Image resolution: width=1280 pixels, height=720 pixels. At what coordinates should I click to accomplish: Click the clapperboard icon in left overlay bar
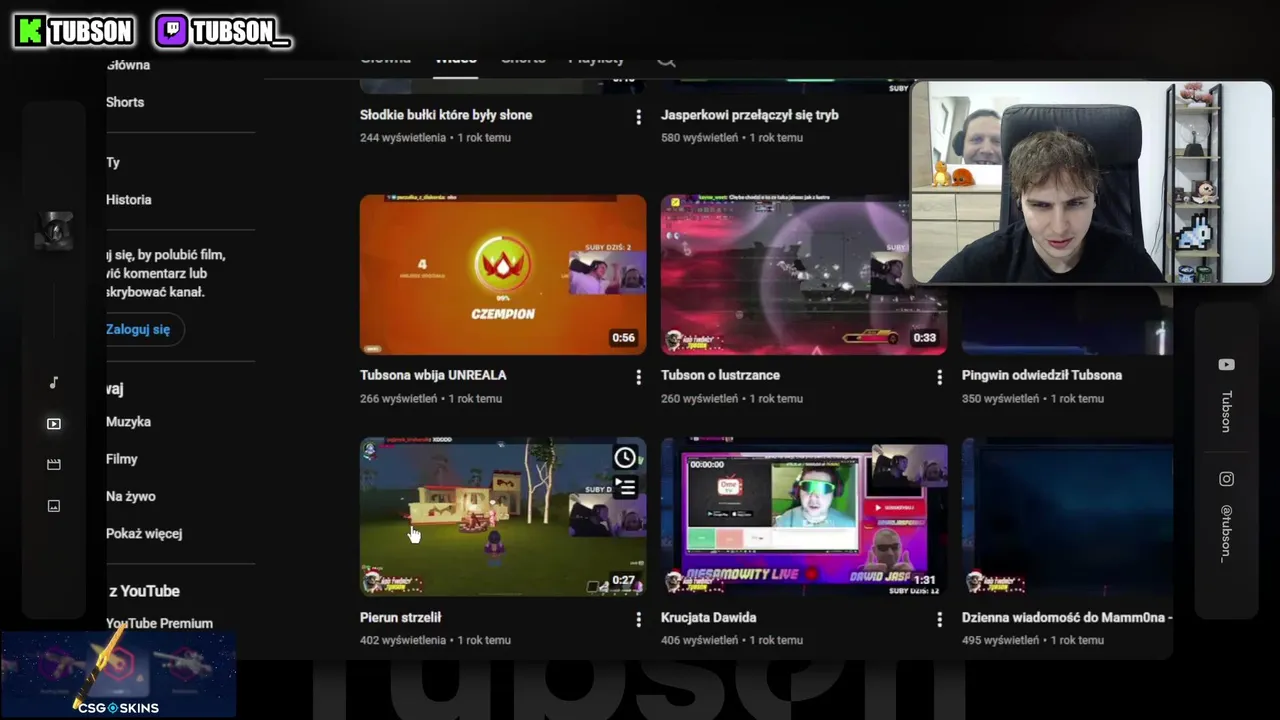click(x=54, y=465)
